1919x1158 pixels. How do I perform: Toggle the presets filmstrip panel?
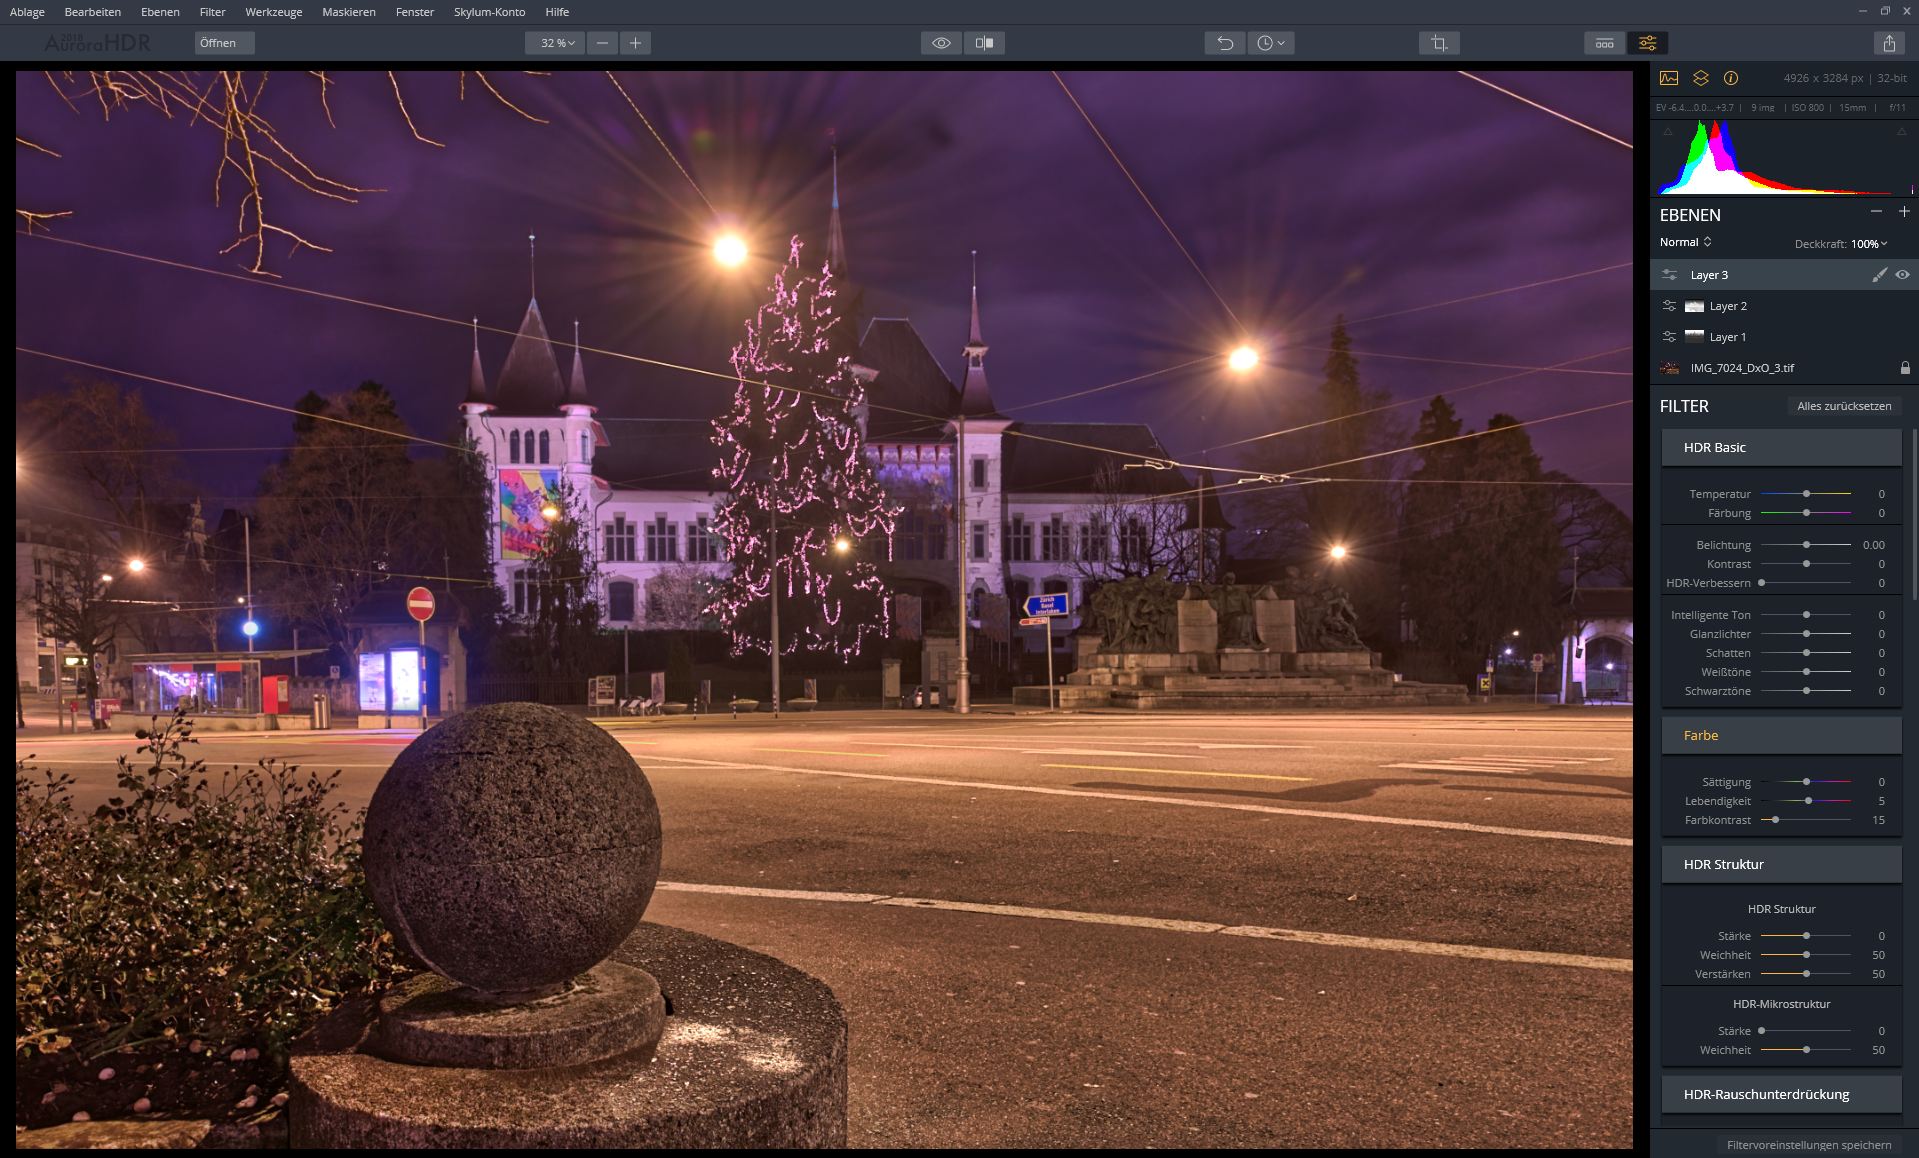pos(1605,43)
